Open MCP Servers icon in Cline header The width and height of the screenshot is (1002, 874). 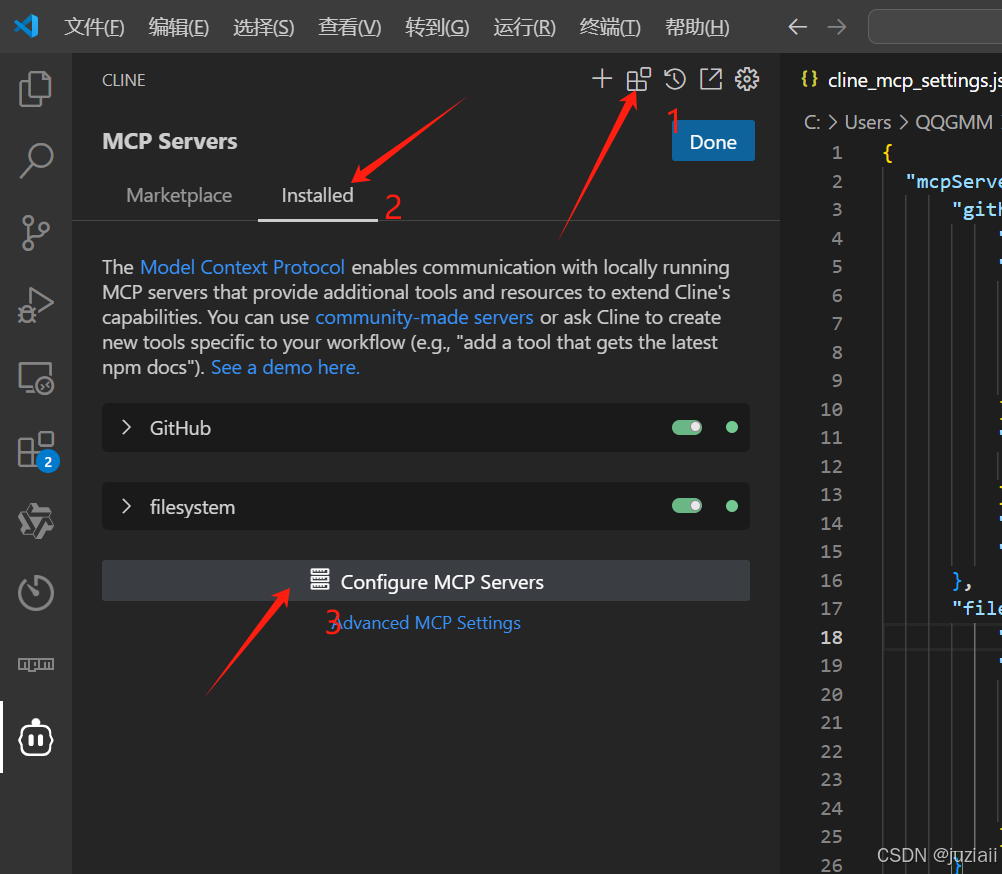click(638, 79)
